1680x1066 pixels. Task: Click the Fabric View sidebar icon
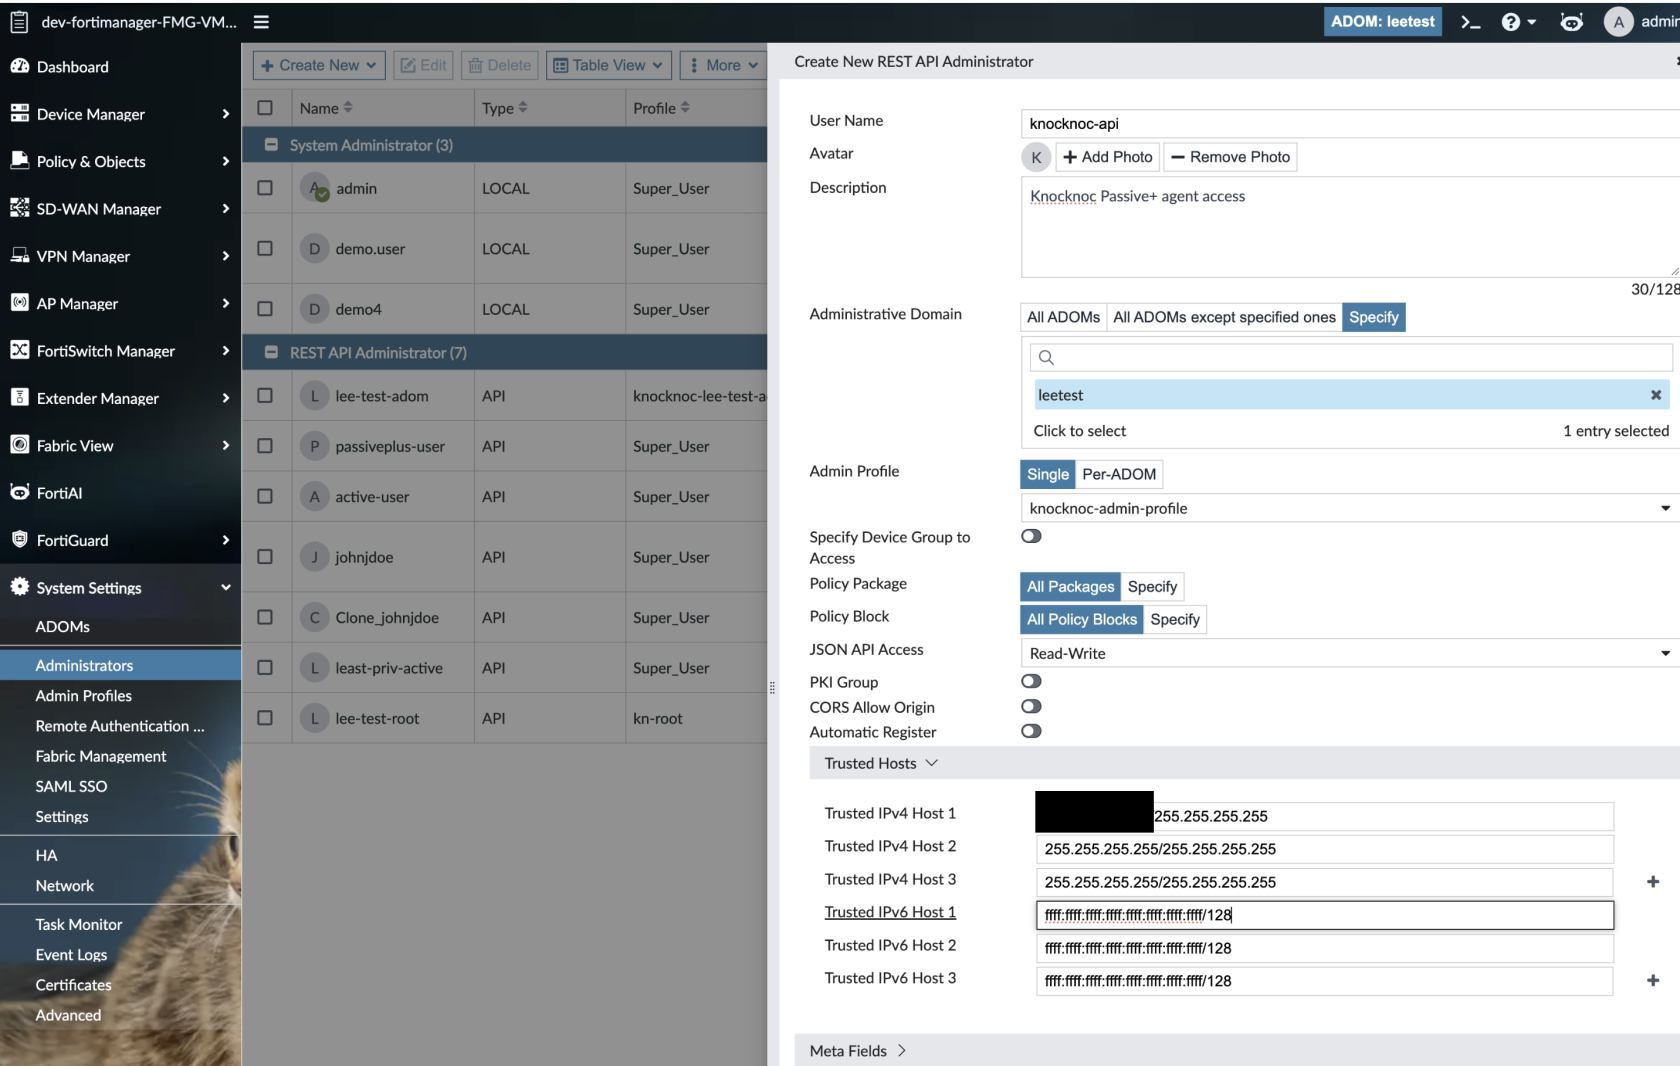point(20,444)
